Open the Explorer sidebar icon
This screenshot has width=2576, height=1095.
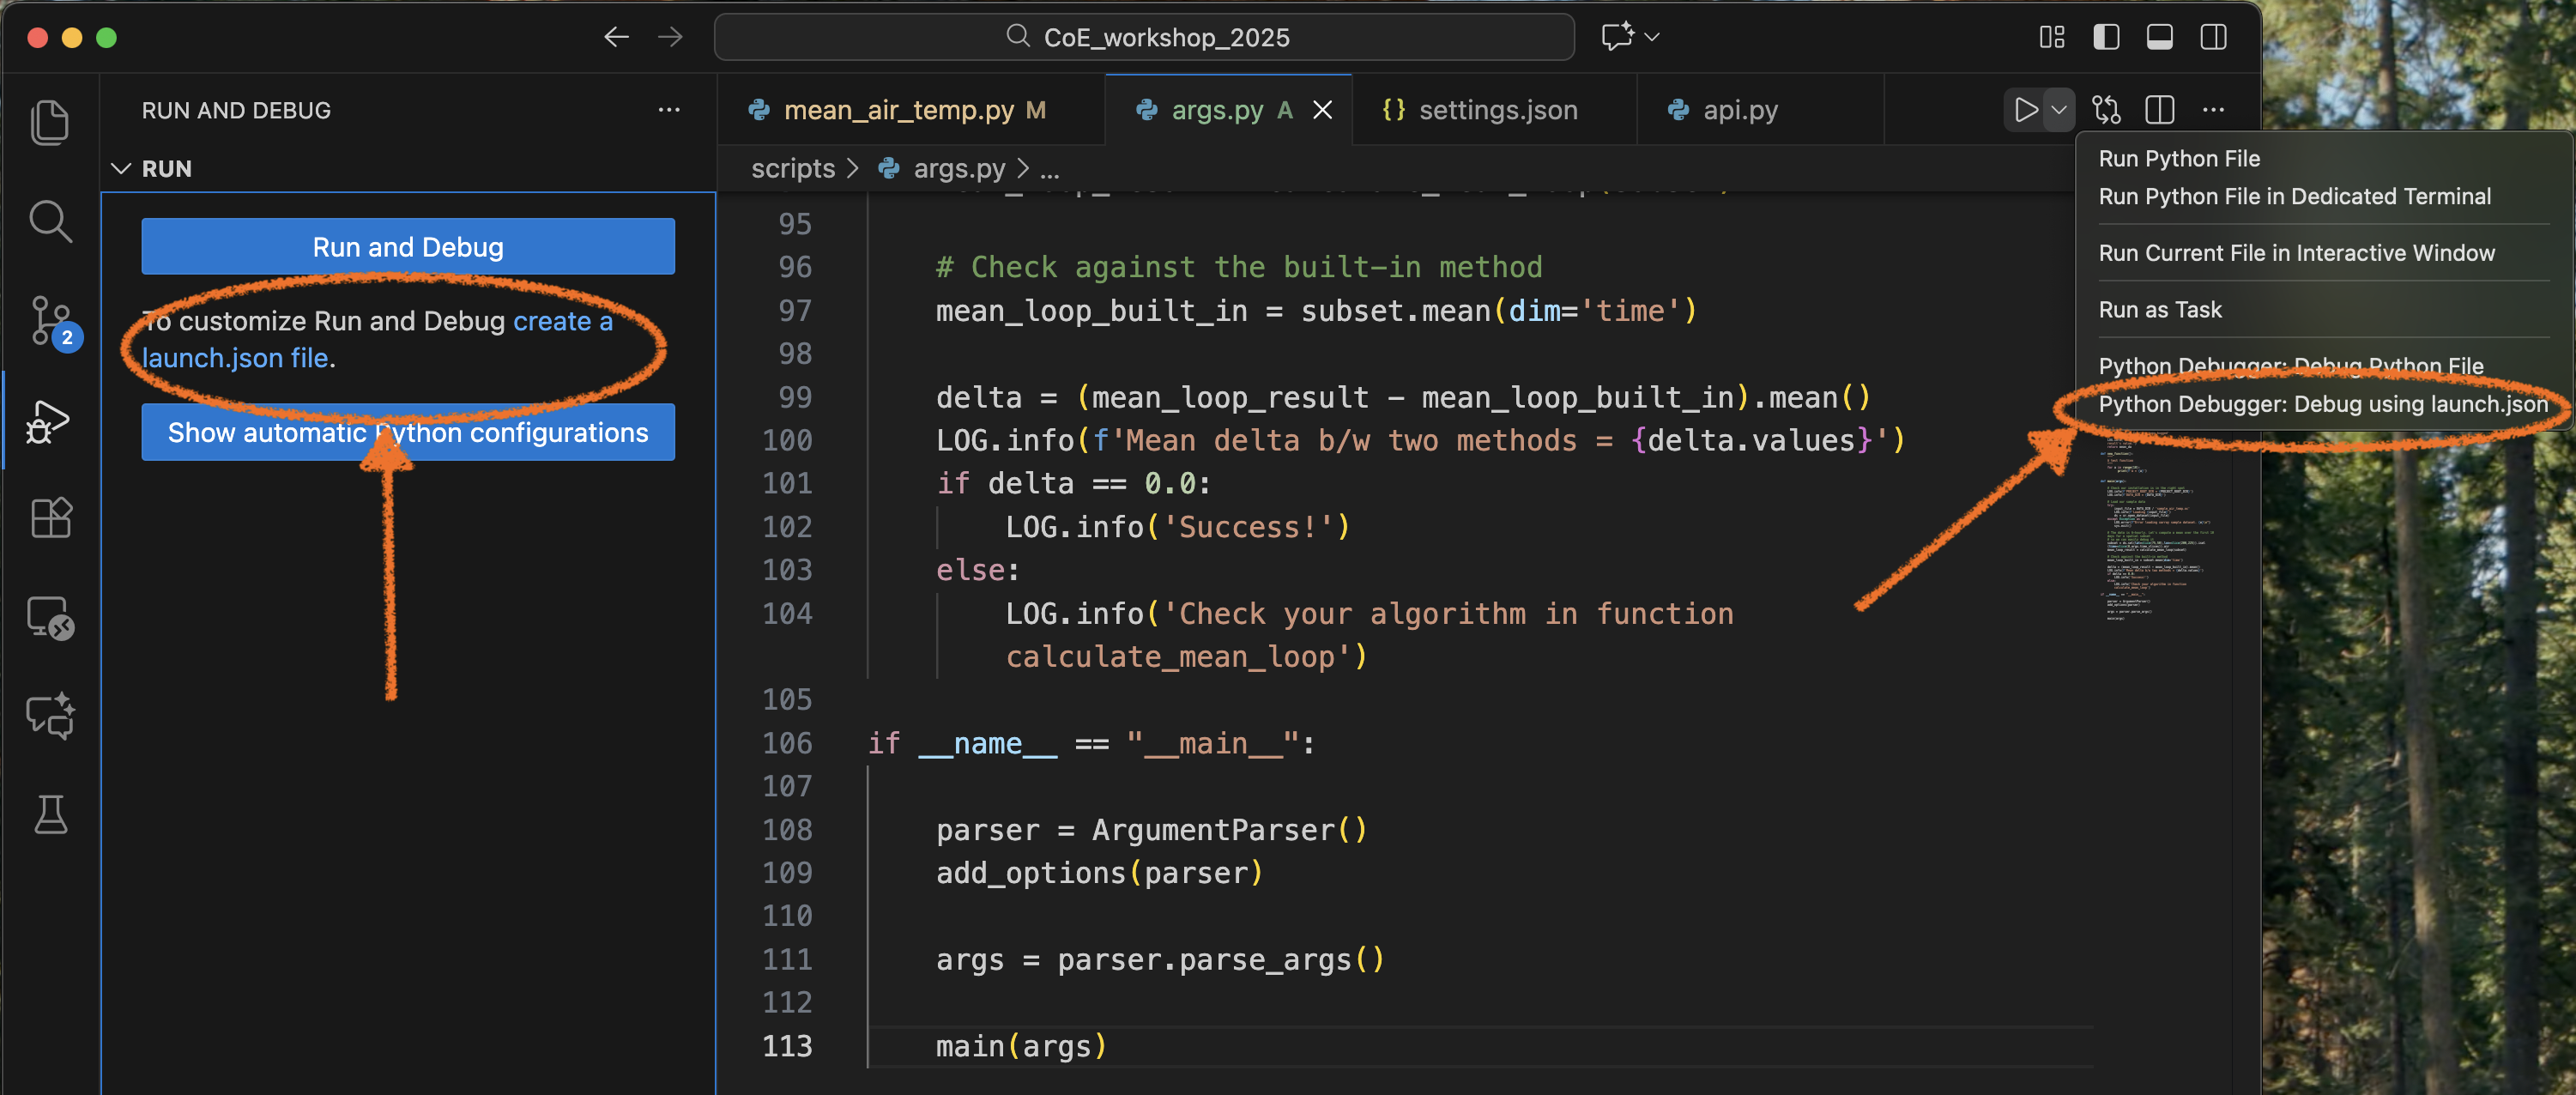tap(50, 122)
